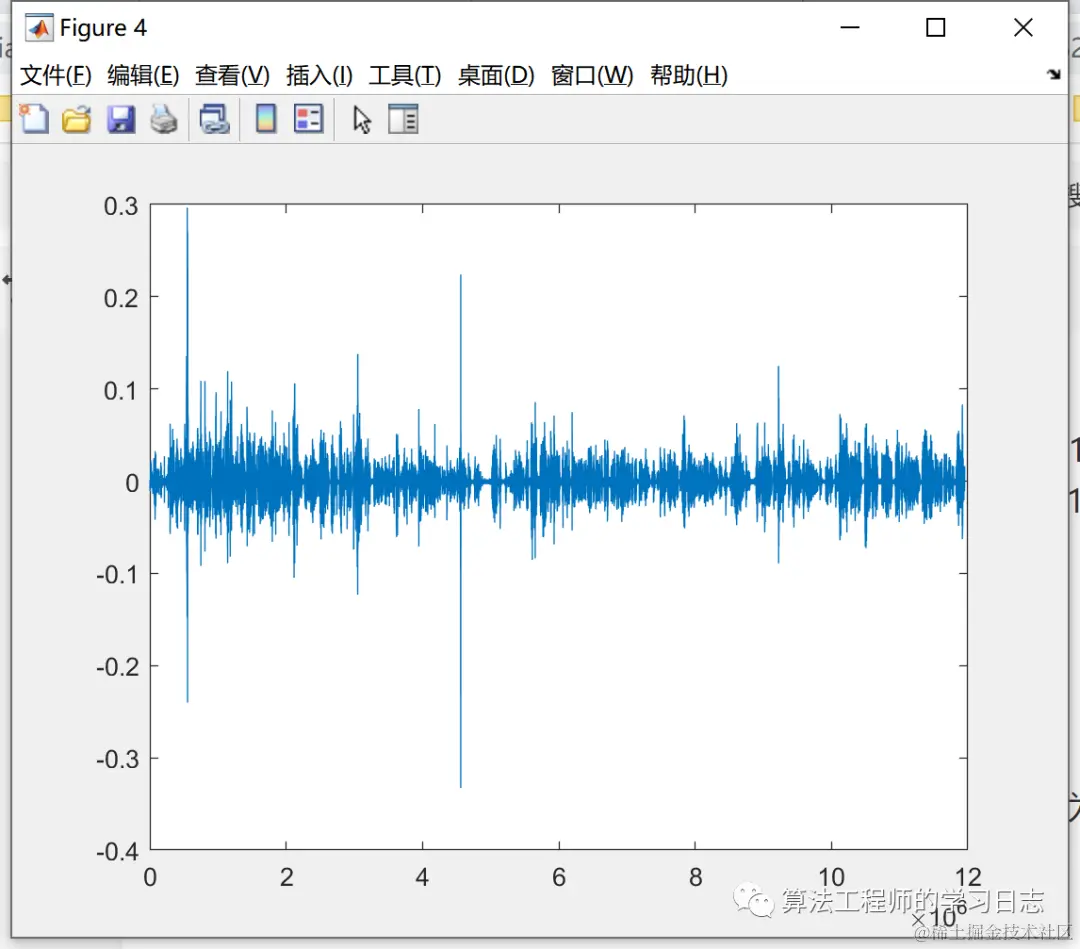Click the Figure 4 title text
This screenshot has height=949, width=1080.
(x=103, y=28)
